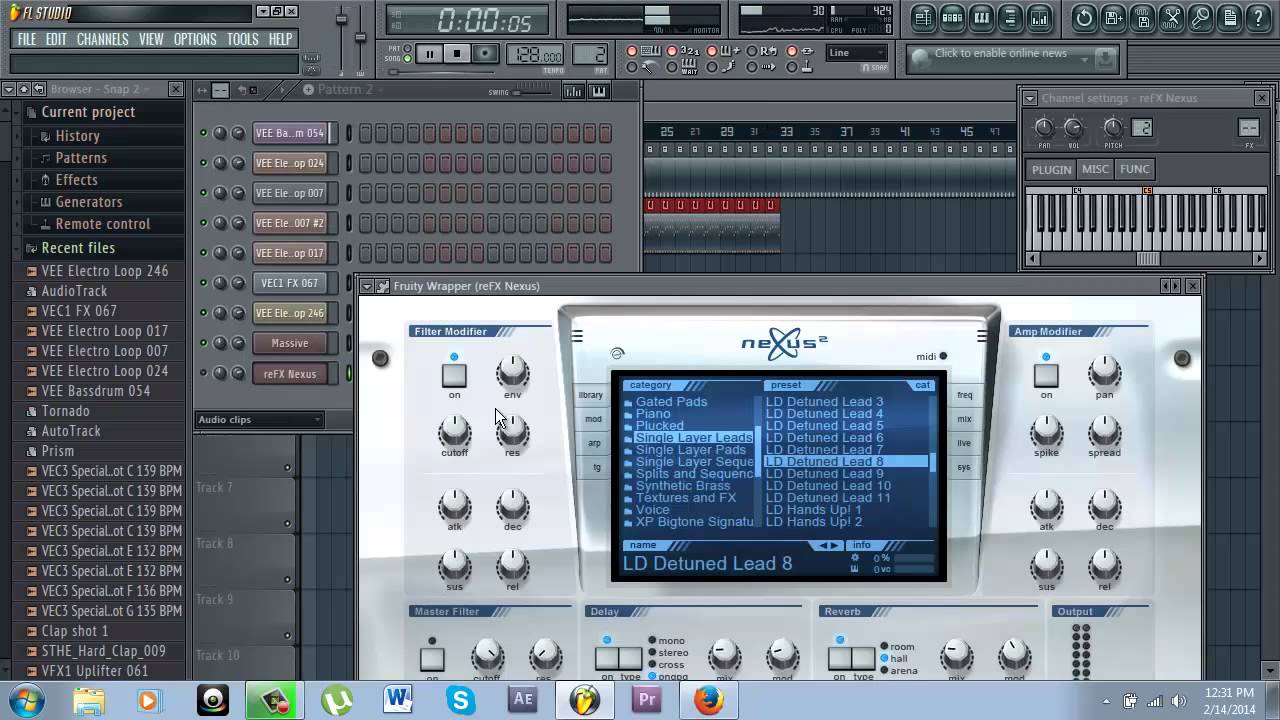Image resolution: width=1280 pixels, height=720 pixels.
Task: Open Adobe After Effects from the taskbar
Action: [x=522, y=700]
